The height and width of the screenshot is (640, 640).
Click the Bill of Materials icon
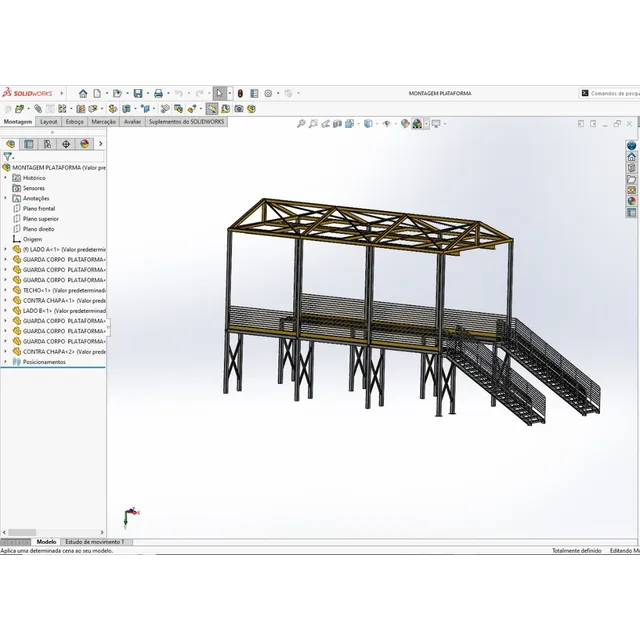(x=178, y=109)
